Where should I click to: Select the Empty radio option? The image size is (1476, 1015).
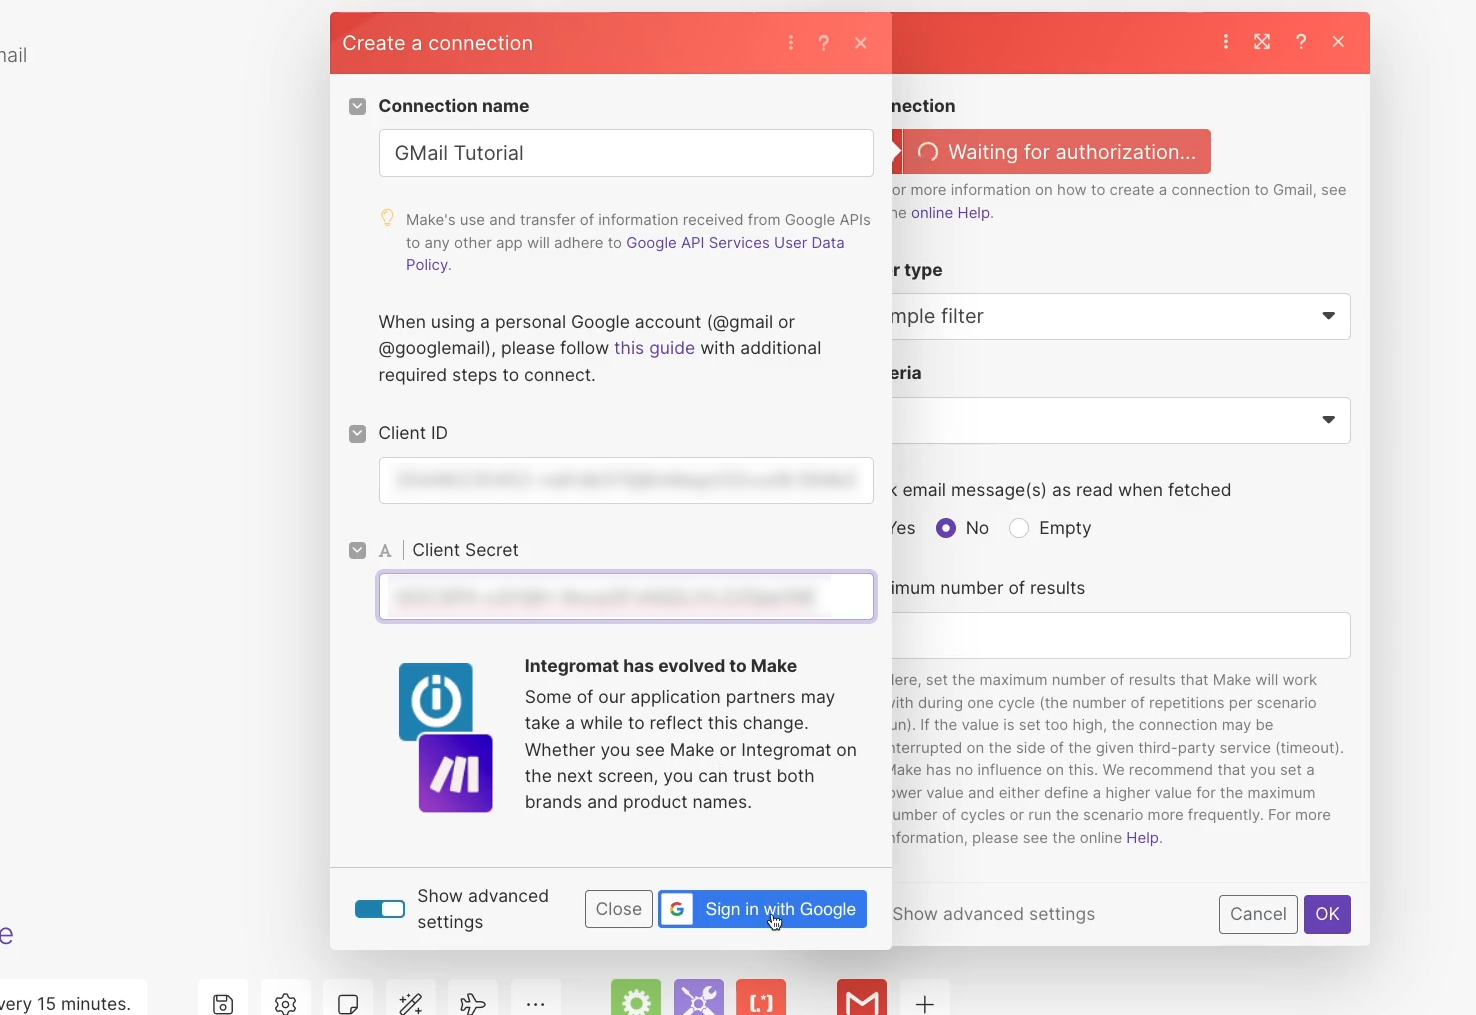click(x=1019, y=528)
